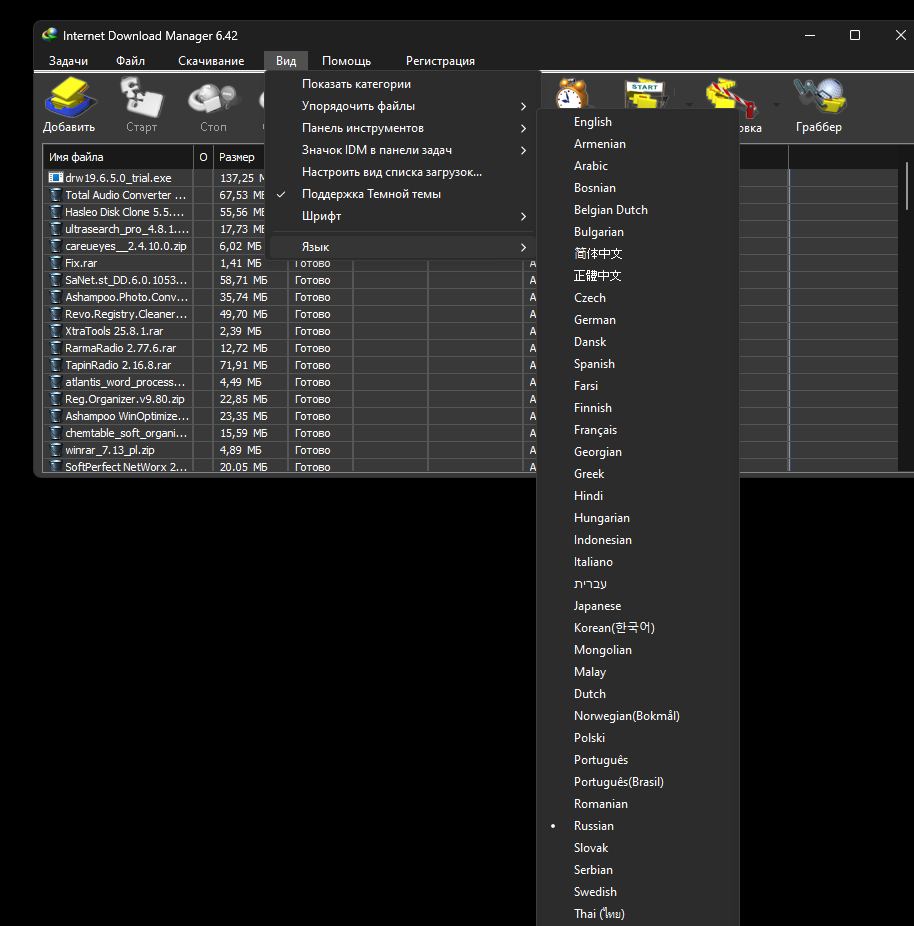Select Japanese language option
Viewport: 914px width, 926px height.
(x=638, y=606)
